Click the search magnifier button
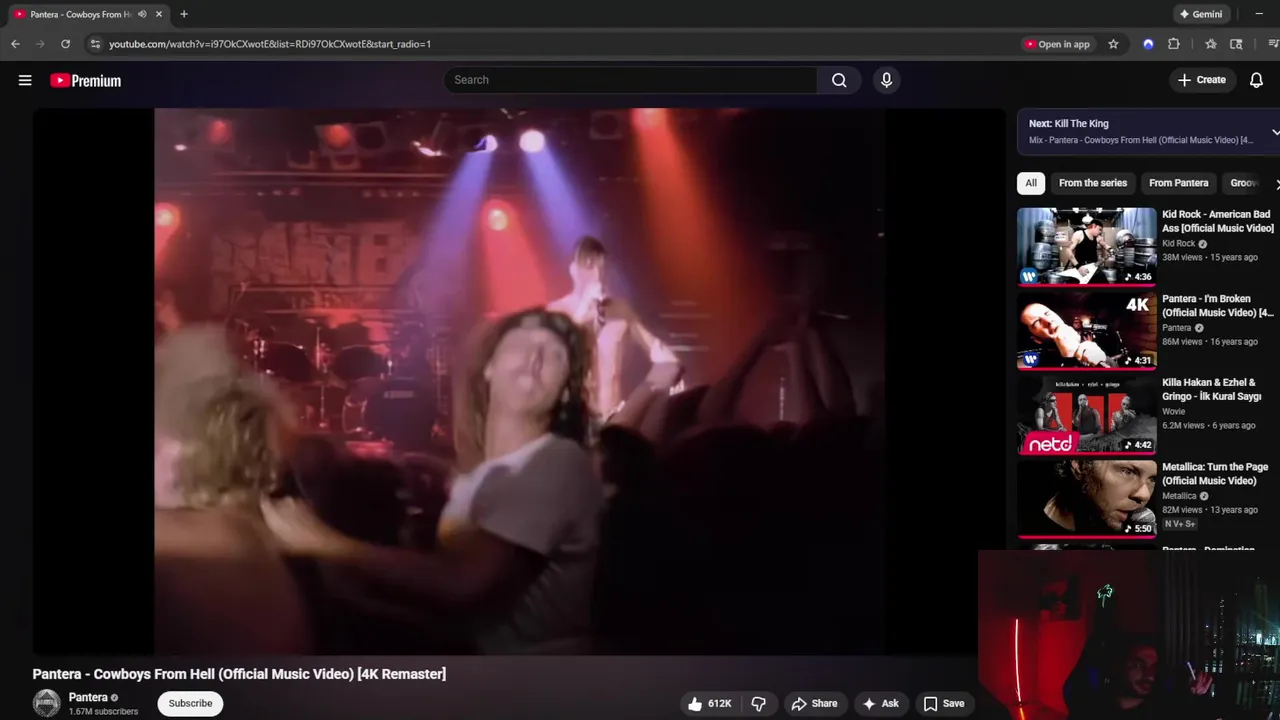The height and width of the screenshot is (720, 1280). pyautogui.click(x=839, y=80)
